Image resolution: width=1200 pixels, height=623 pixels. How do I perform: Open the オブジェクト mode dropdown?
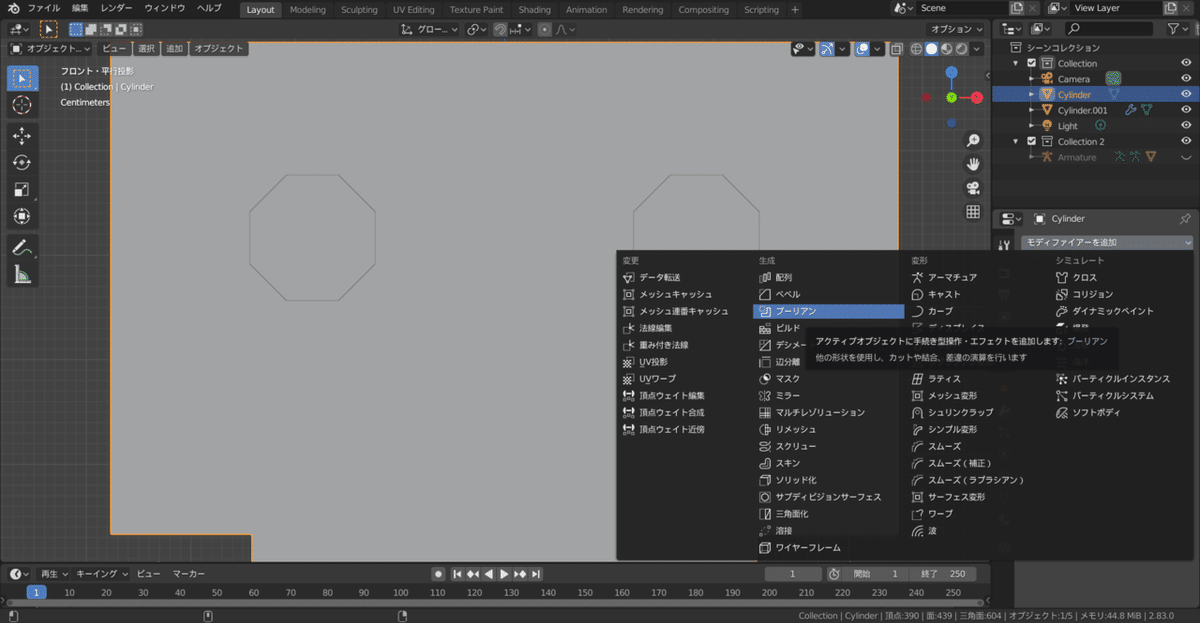(50, 48)
